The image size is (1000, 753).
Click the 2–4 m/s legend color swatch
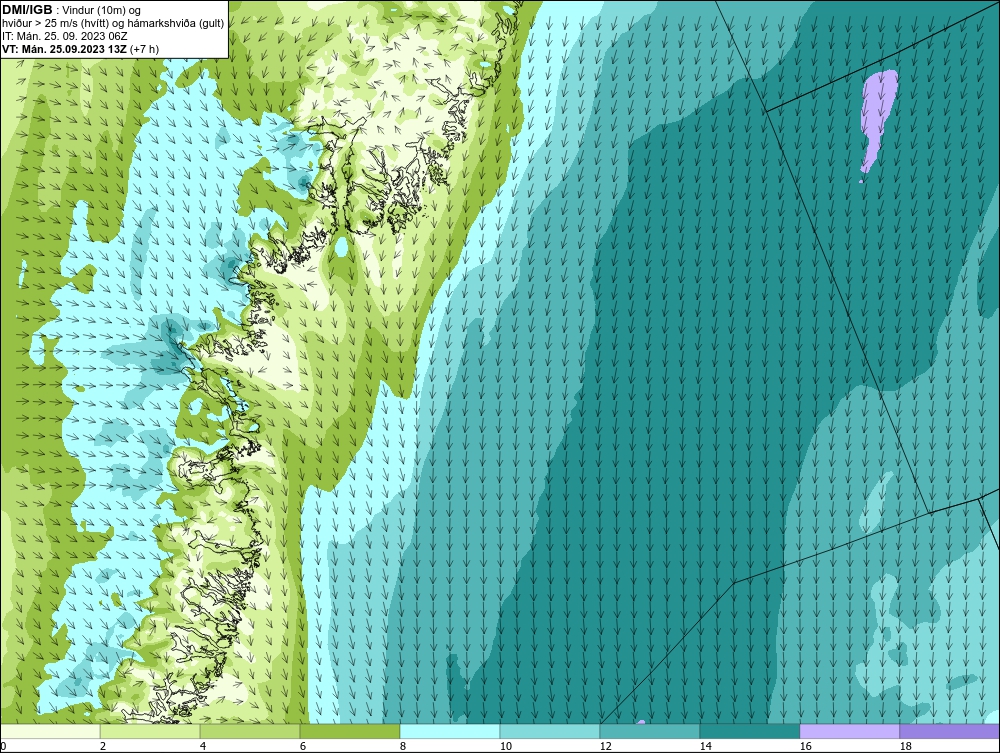pyautogui.click(x=150, y=731)
